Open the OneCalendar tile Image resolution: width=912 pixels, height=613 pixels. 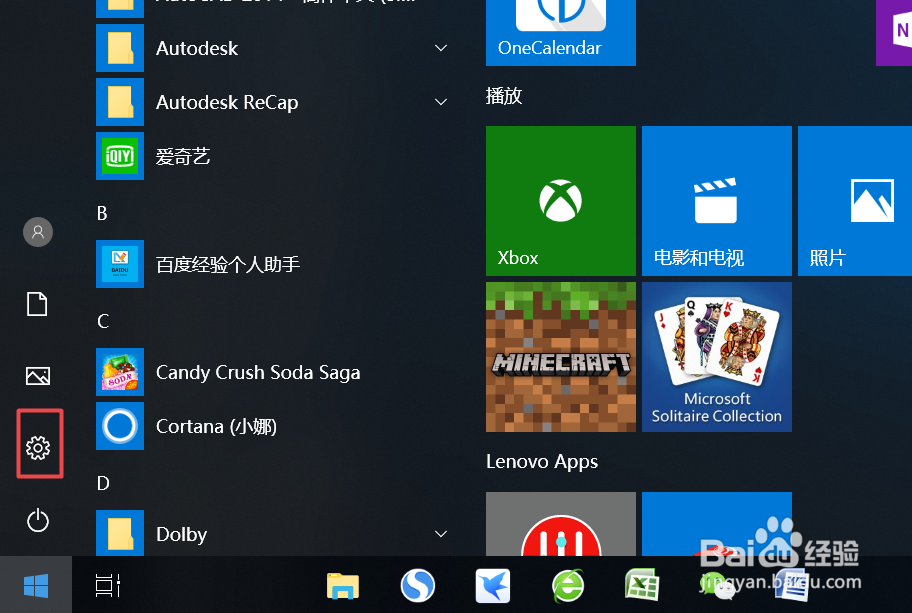pyautogui.click(x=561, y=33)
